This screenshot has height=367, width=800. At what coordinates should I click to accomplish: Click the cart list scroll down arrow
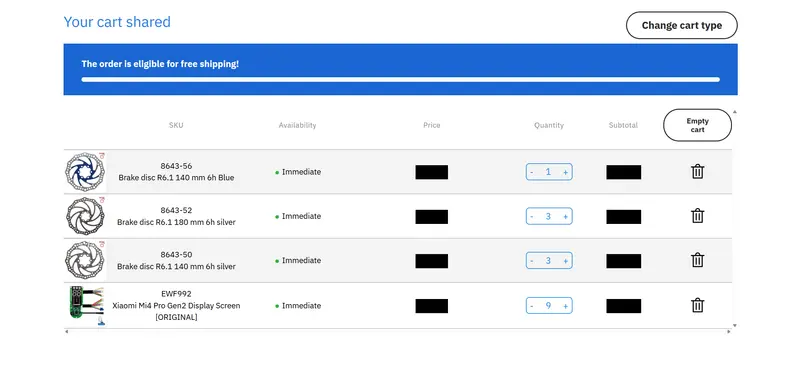735,325
